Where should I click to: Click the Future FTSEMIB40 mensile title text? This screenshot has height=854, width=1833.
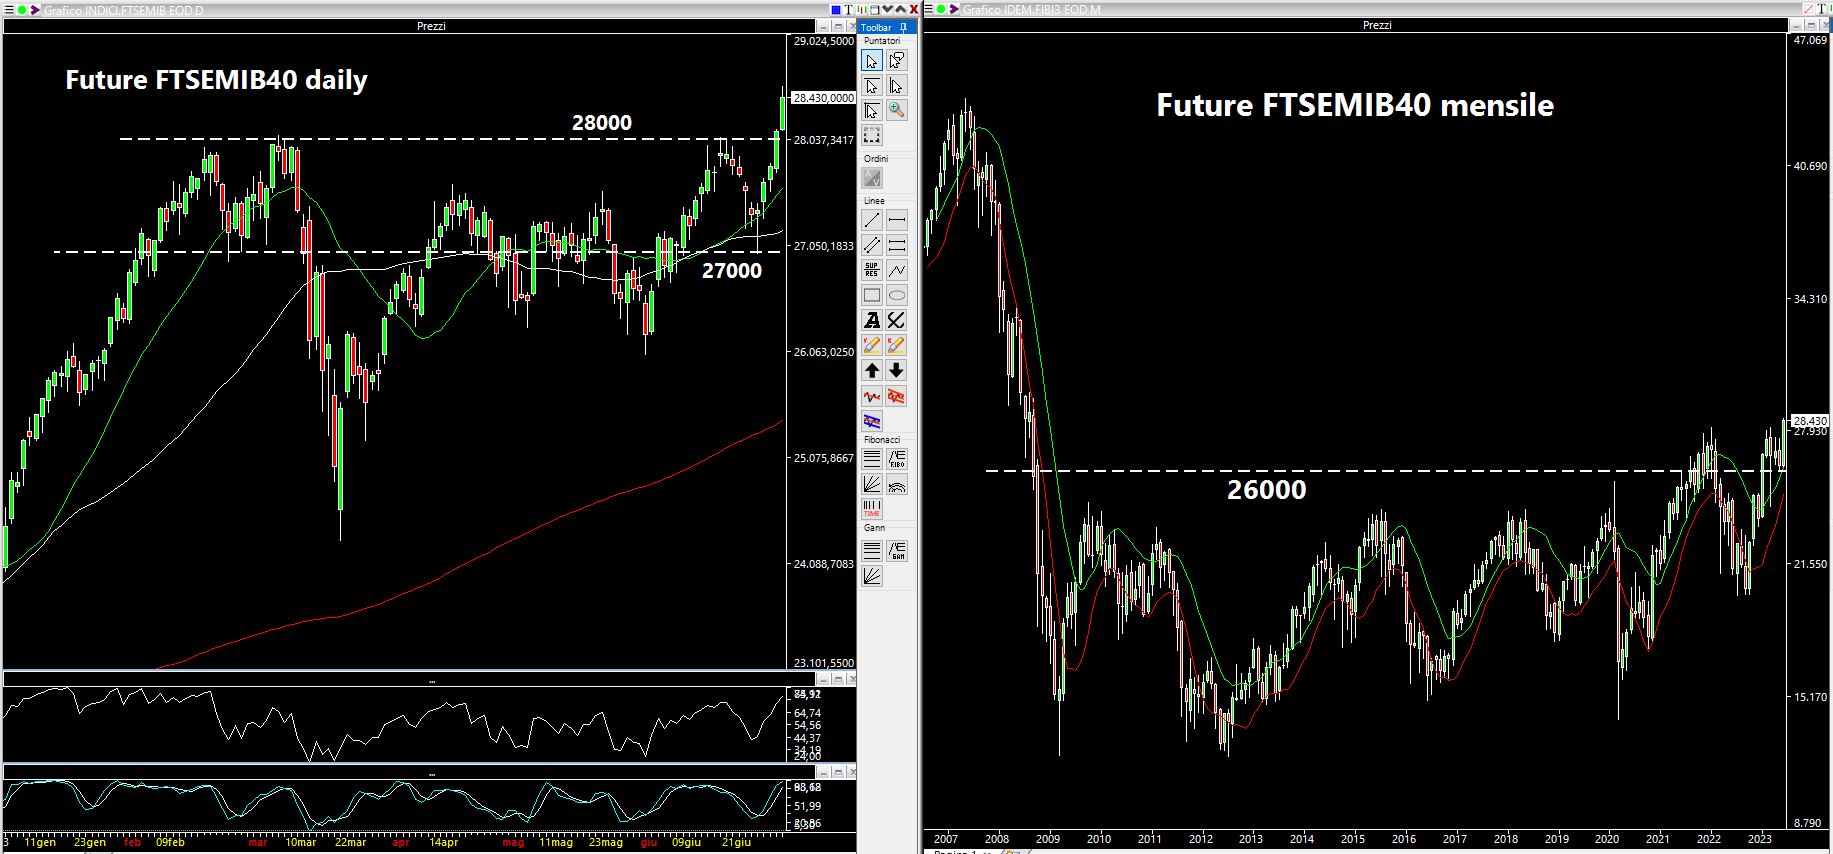[x=1355, y=105]
